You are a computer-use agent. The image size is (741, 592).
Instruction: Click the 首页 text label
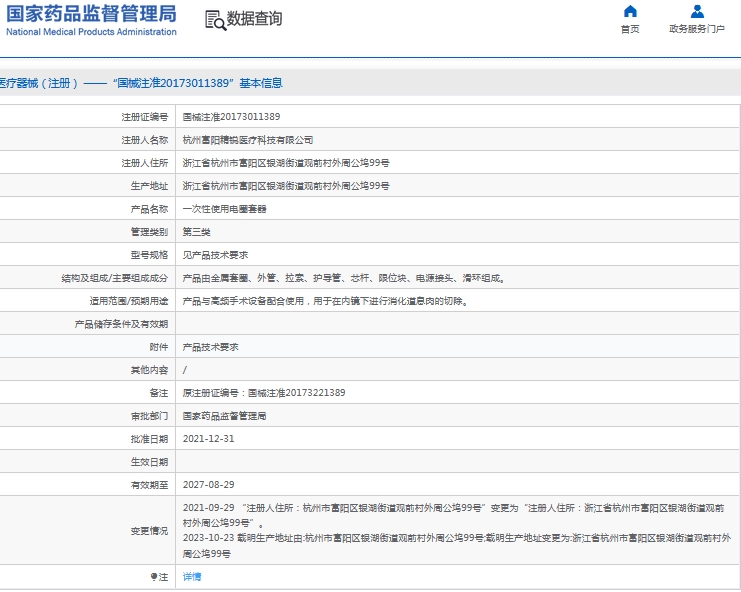coord(630,29)
